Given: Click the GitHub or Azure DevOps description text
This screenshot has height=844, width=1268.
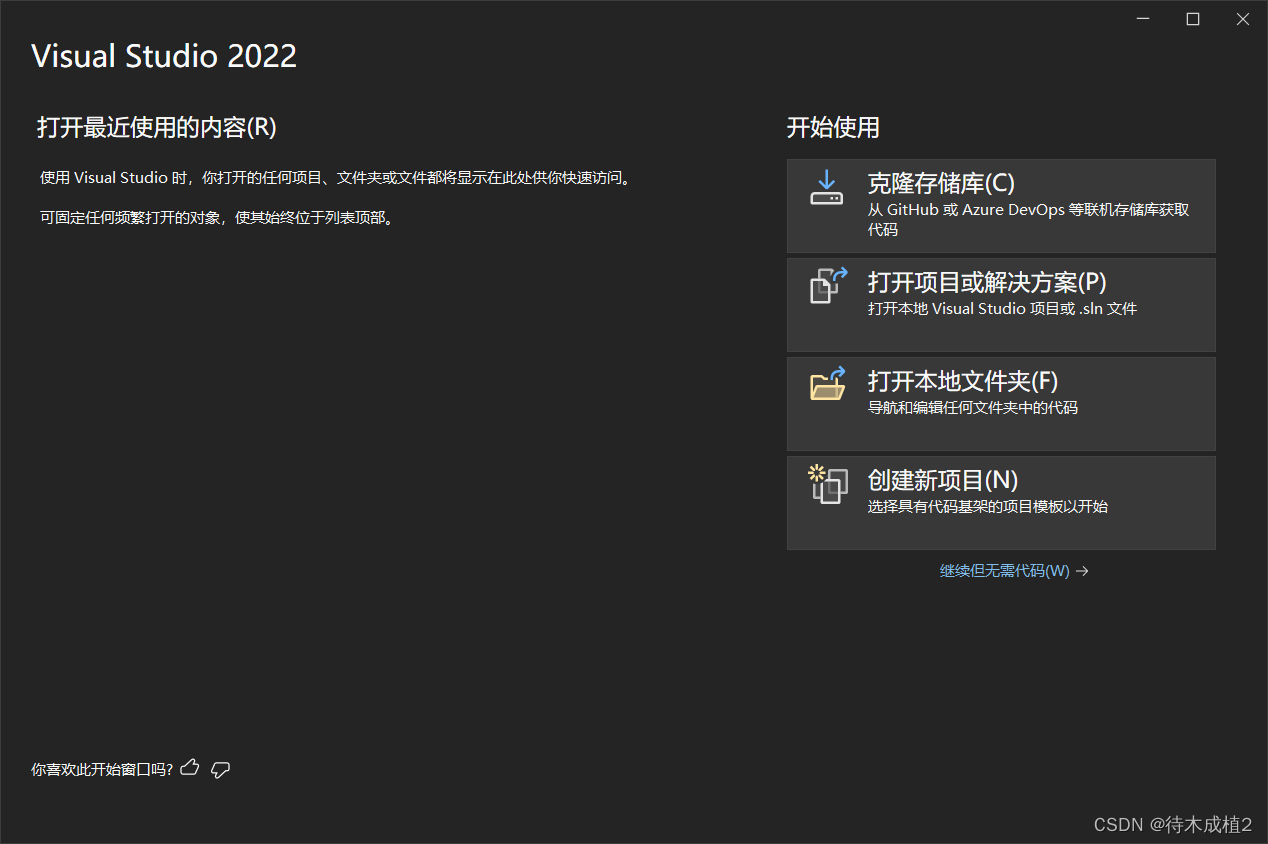Looking at the screenshot, I should [x=1028, y=220].
